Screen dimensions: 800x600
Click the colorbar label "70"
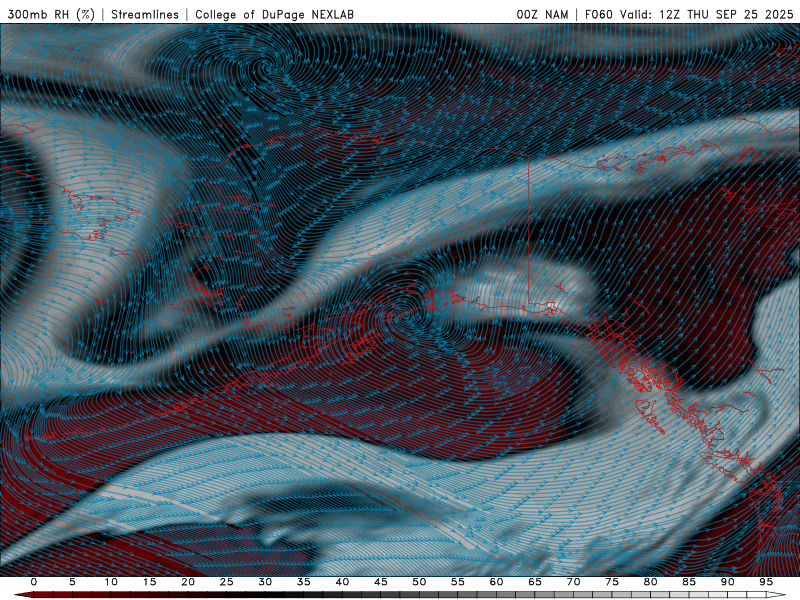(573, 582)
